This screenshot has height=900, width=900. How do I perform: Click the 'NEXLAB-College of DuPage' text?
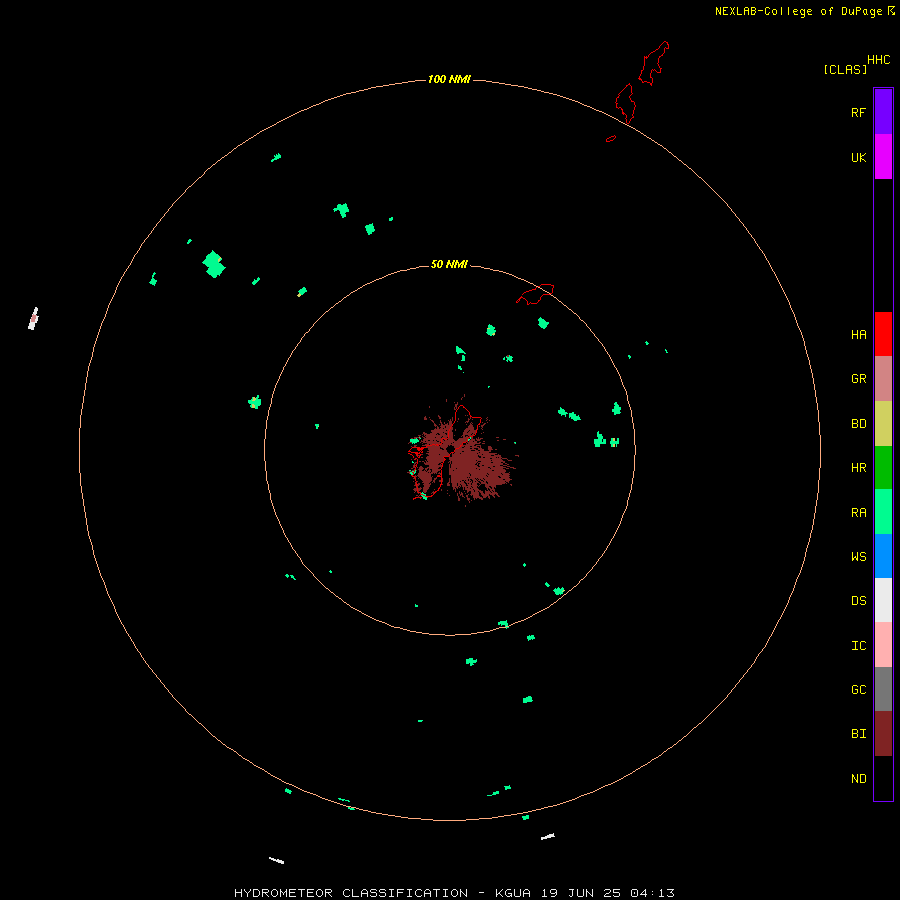pos(798,11)
